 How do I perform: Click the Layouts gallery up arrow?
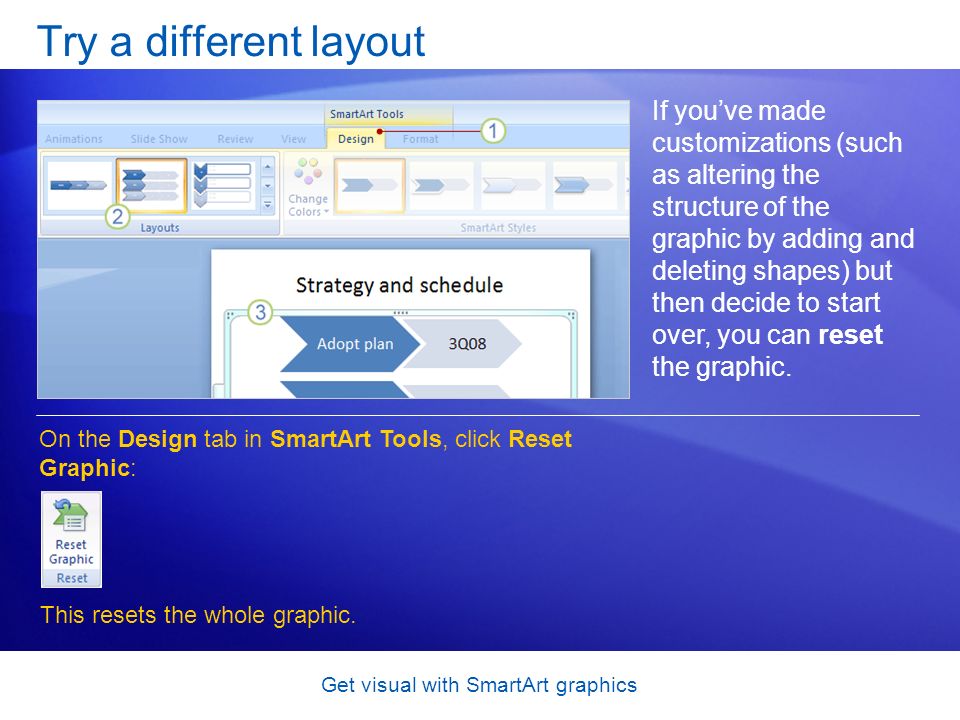(x=268, y=167)
